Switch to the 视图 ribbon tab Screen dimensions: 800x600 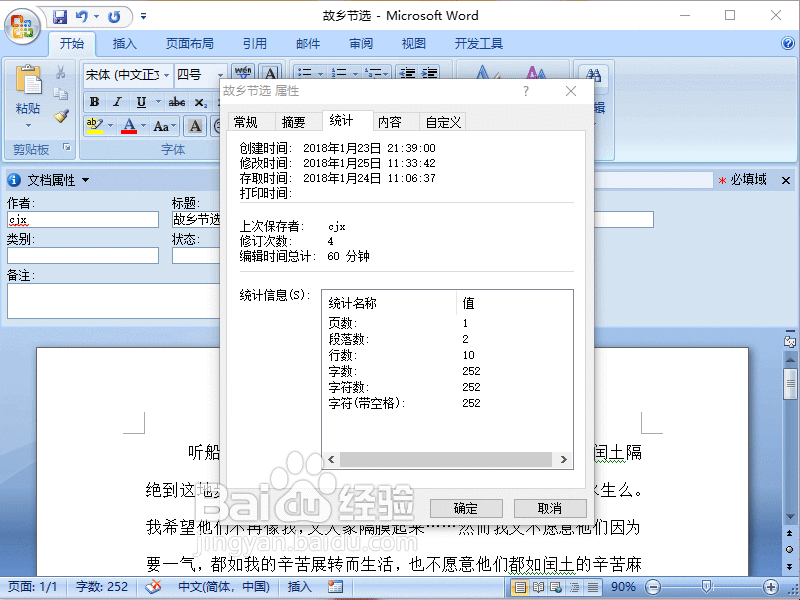pos(413,44)
